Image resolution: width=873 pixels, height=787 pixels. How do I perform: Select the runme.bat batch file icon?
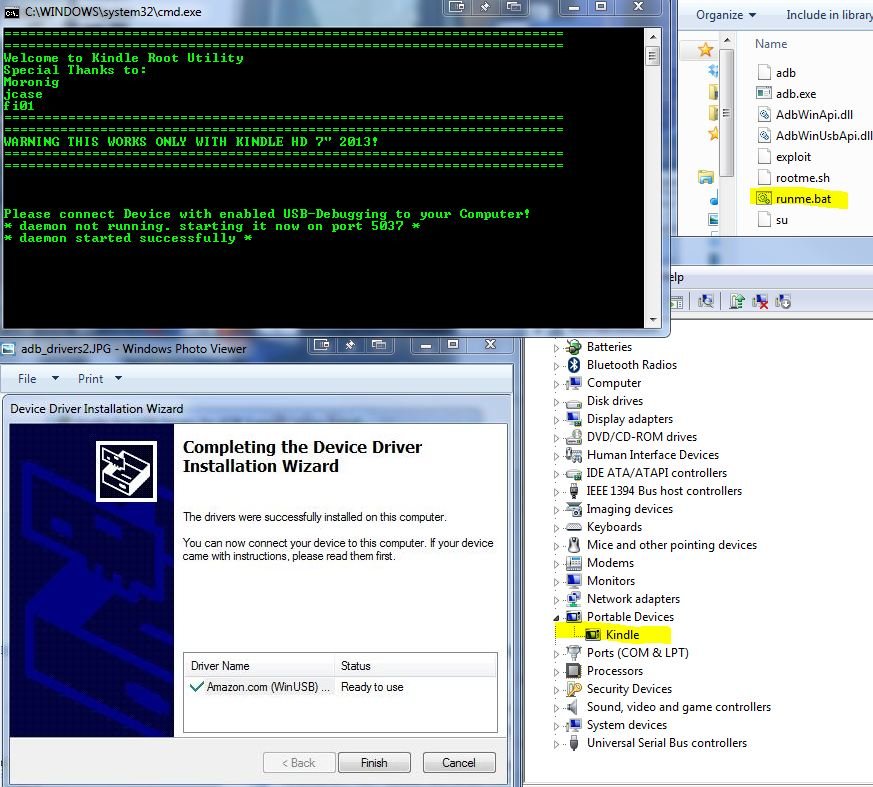[764, 198]
